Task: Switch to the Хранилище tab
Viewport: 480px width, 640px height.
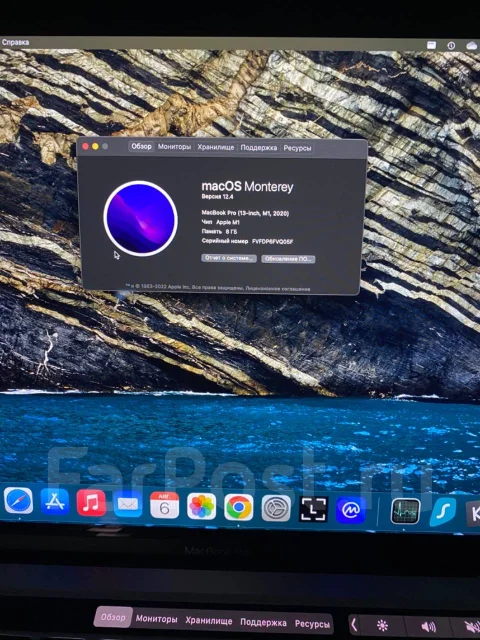Action: [216, 147]
